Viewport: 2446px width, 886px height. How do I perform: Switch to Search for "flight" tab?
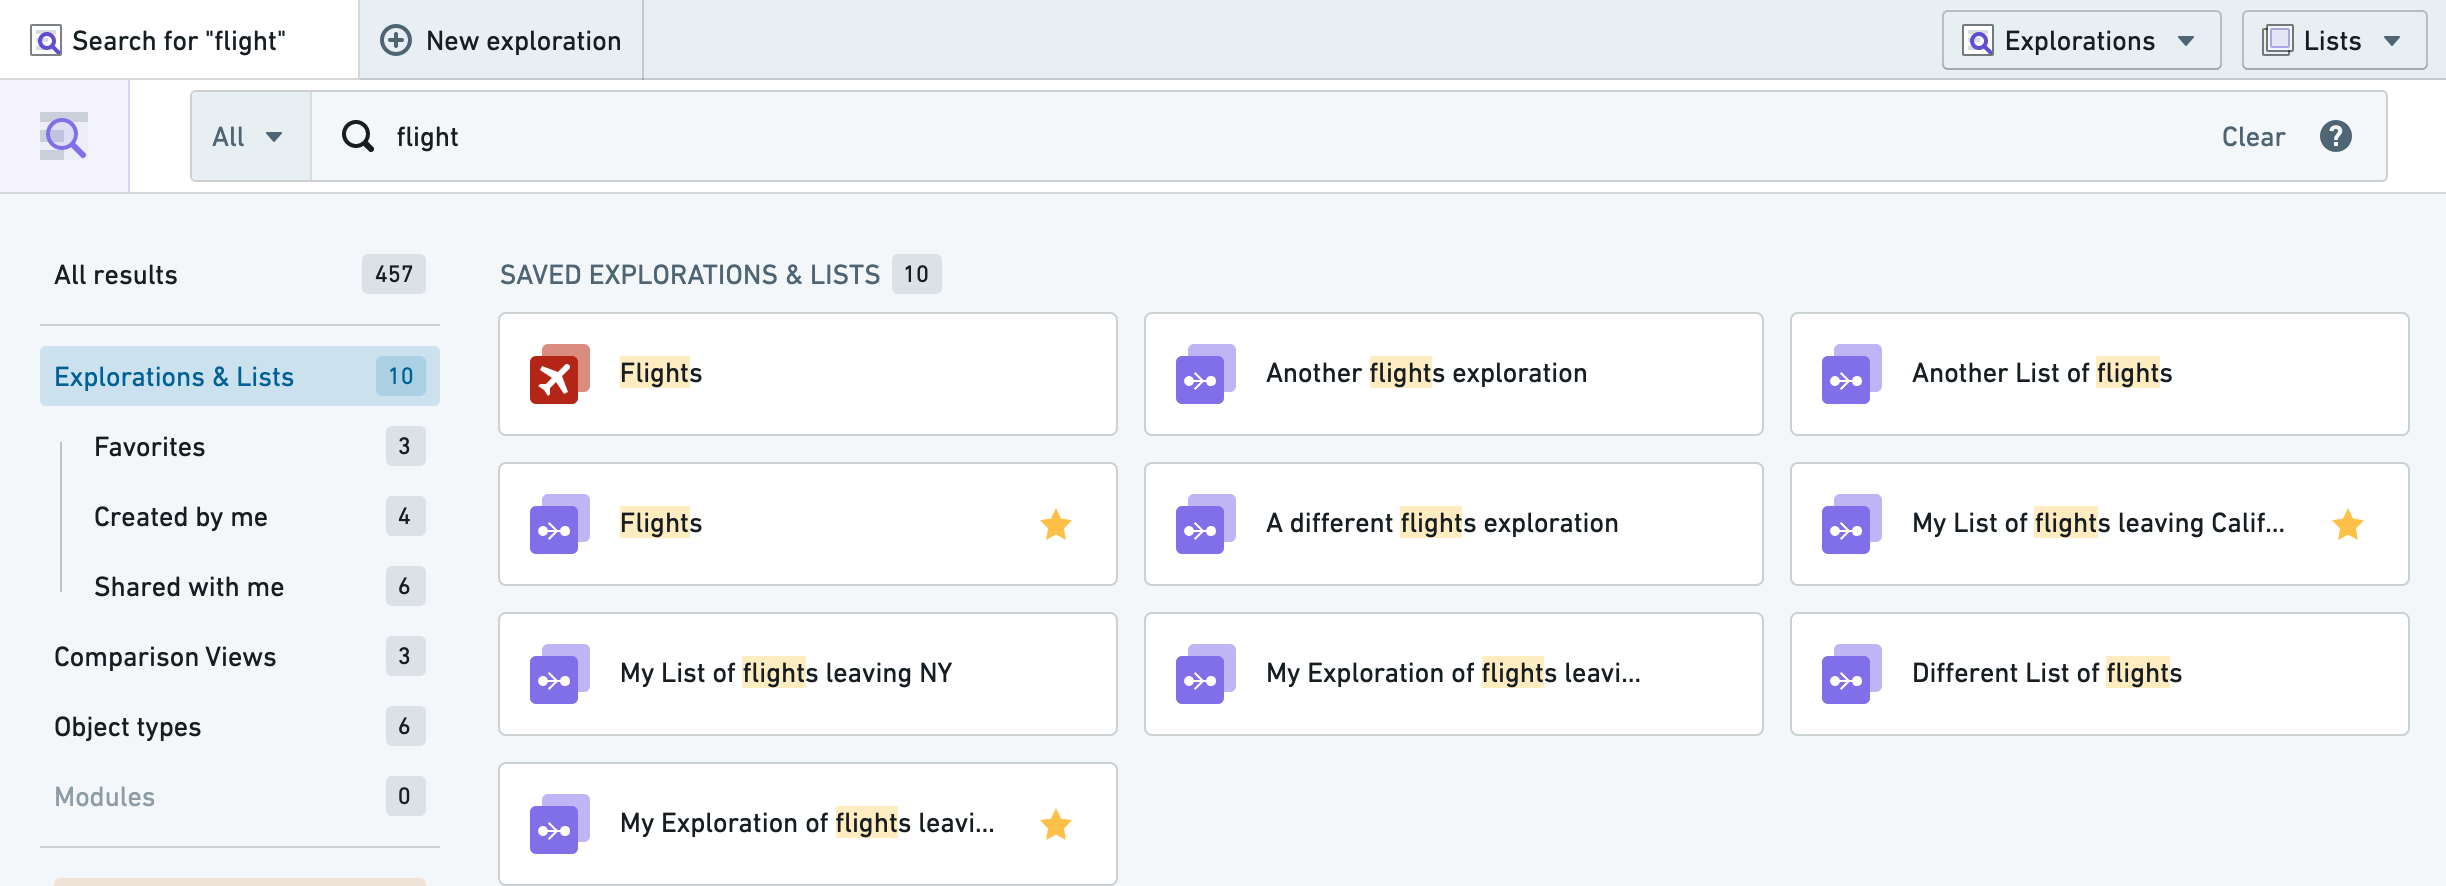point(179,40)
